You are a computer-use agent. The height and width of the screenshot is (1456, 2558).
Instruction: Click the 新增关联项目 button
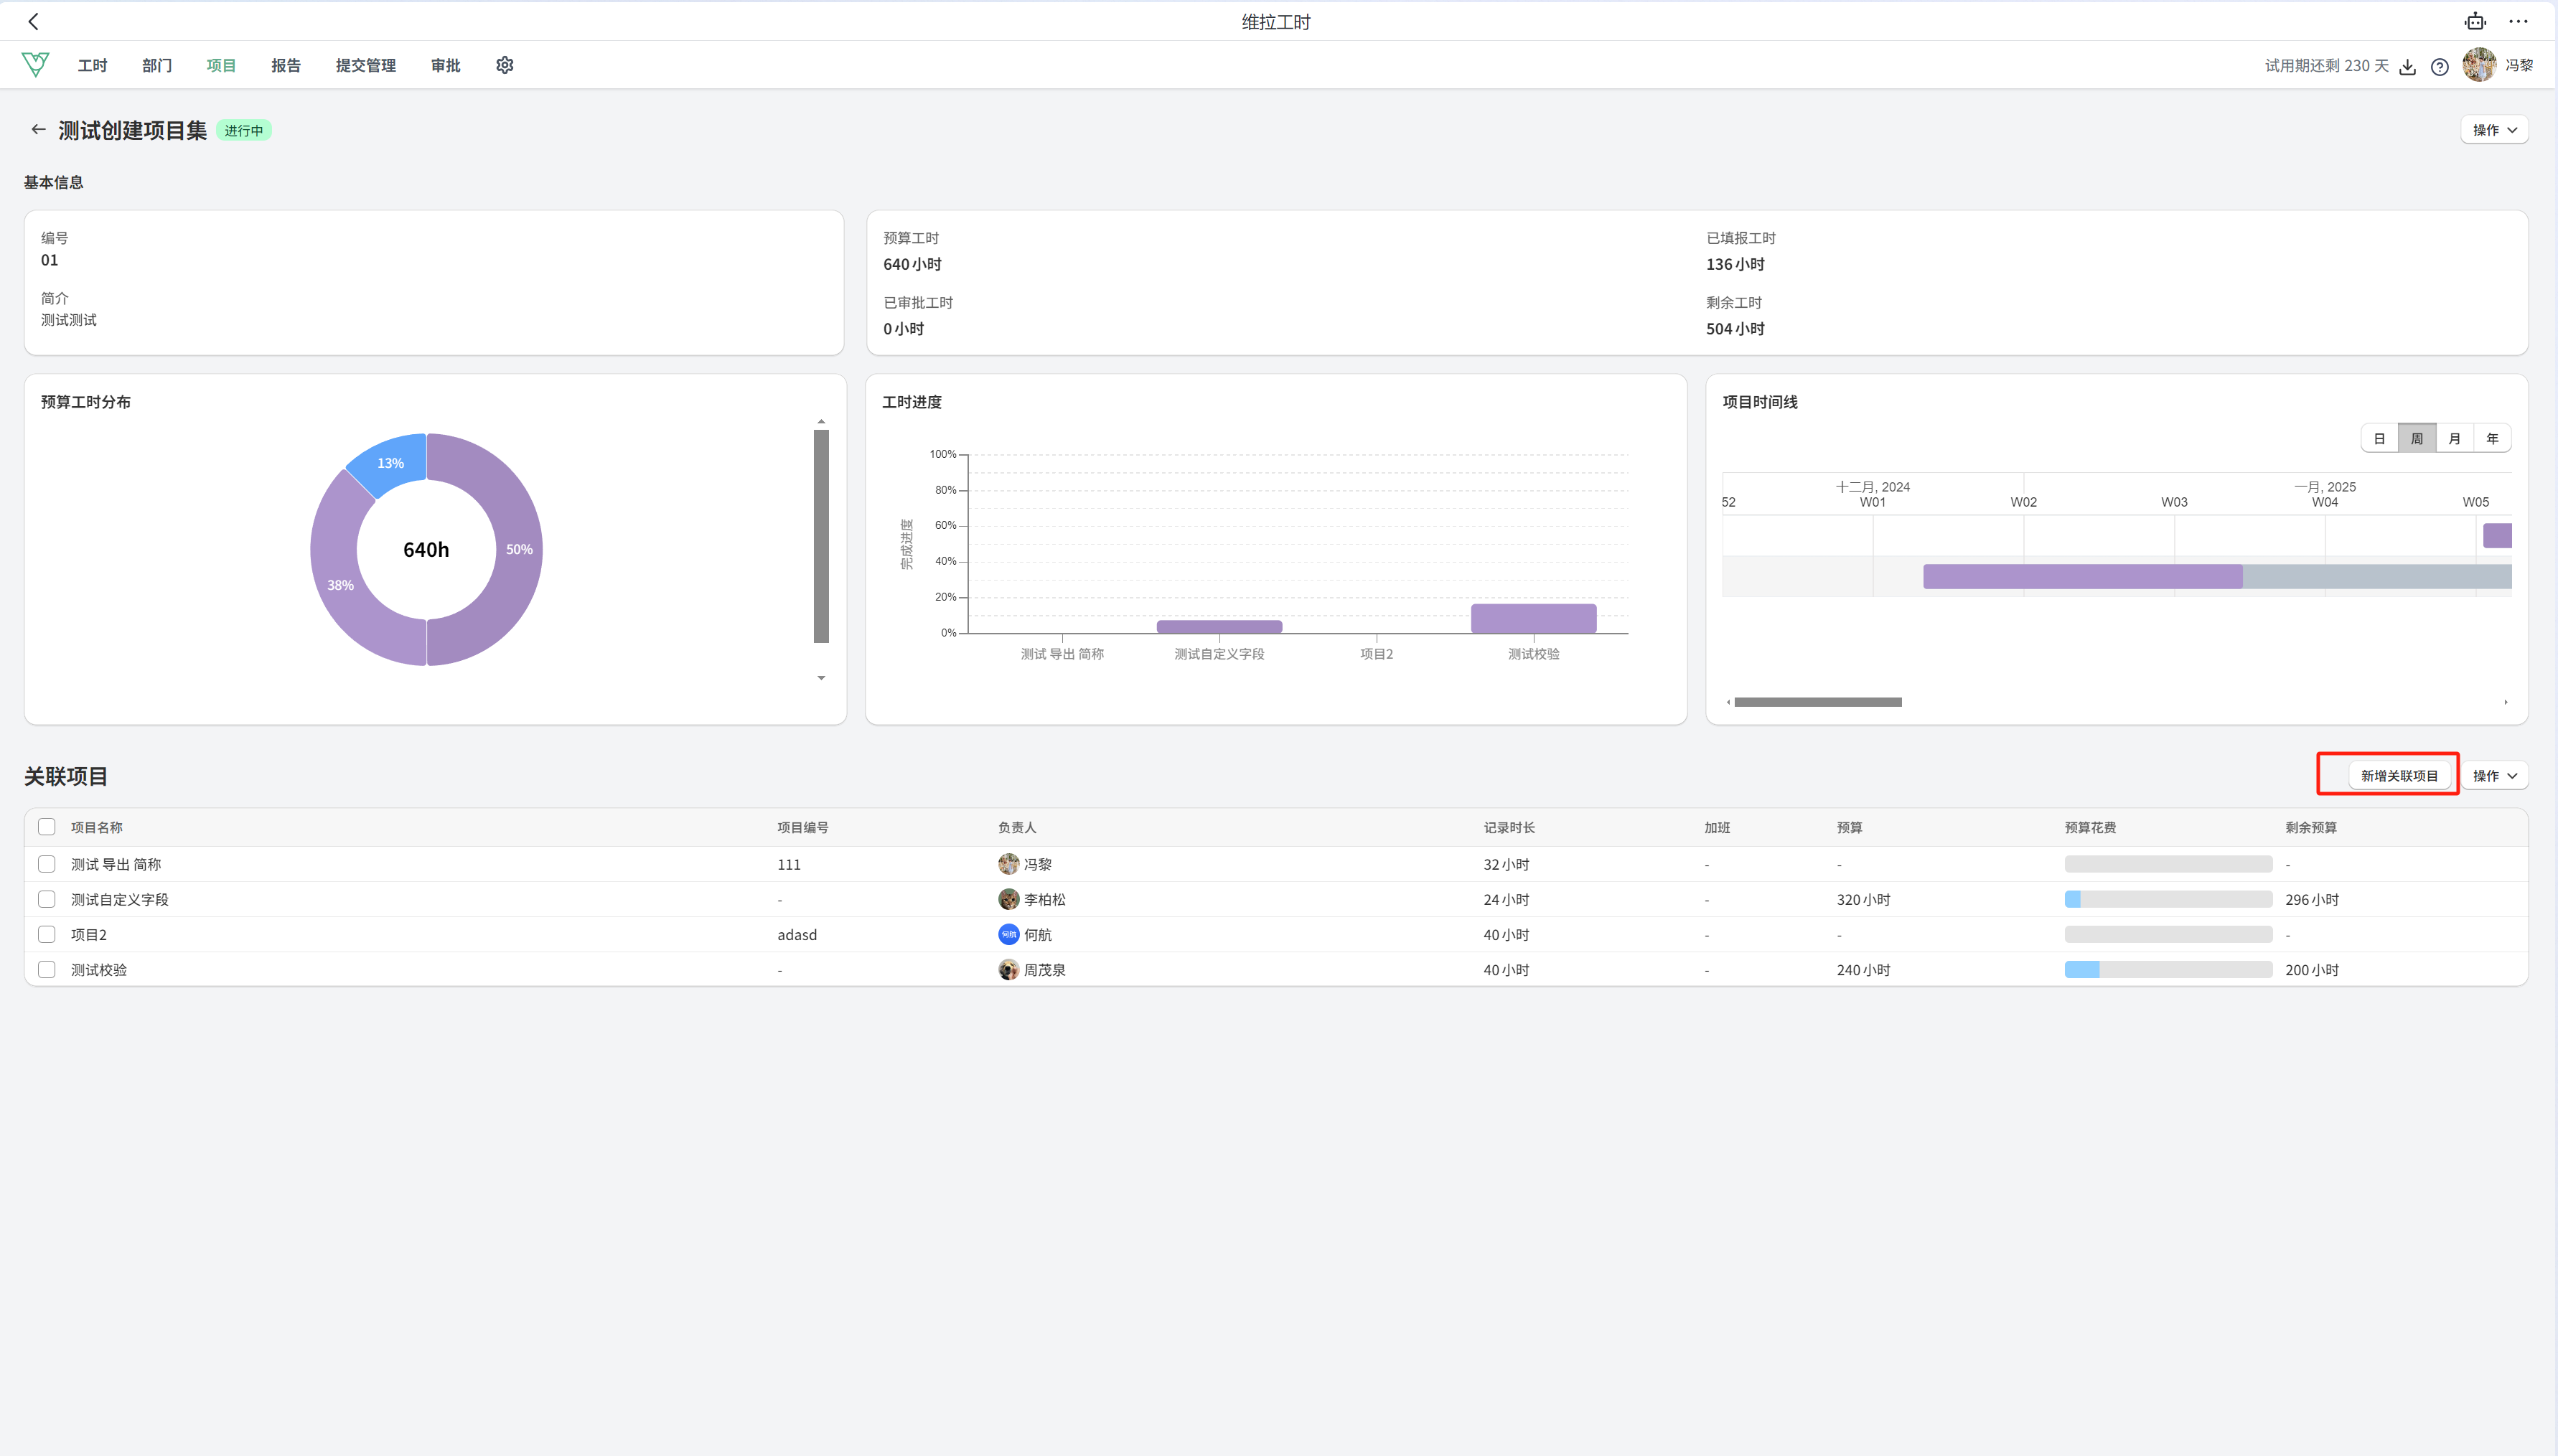2399,776
